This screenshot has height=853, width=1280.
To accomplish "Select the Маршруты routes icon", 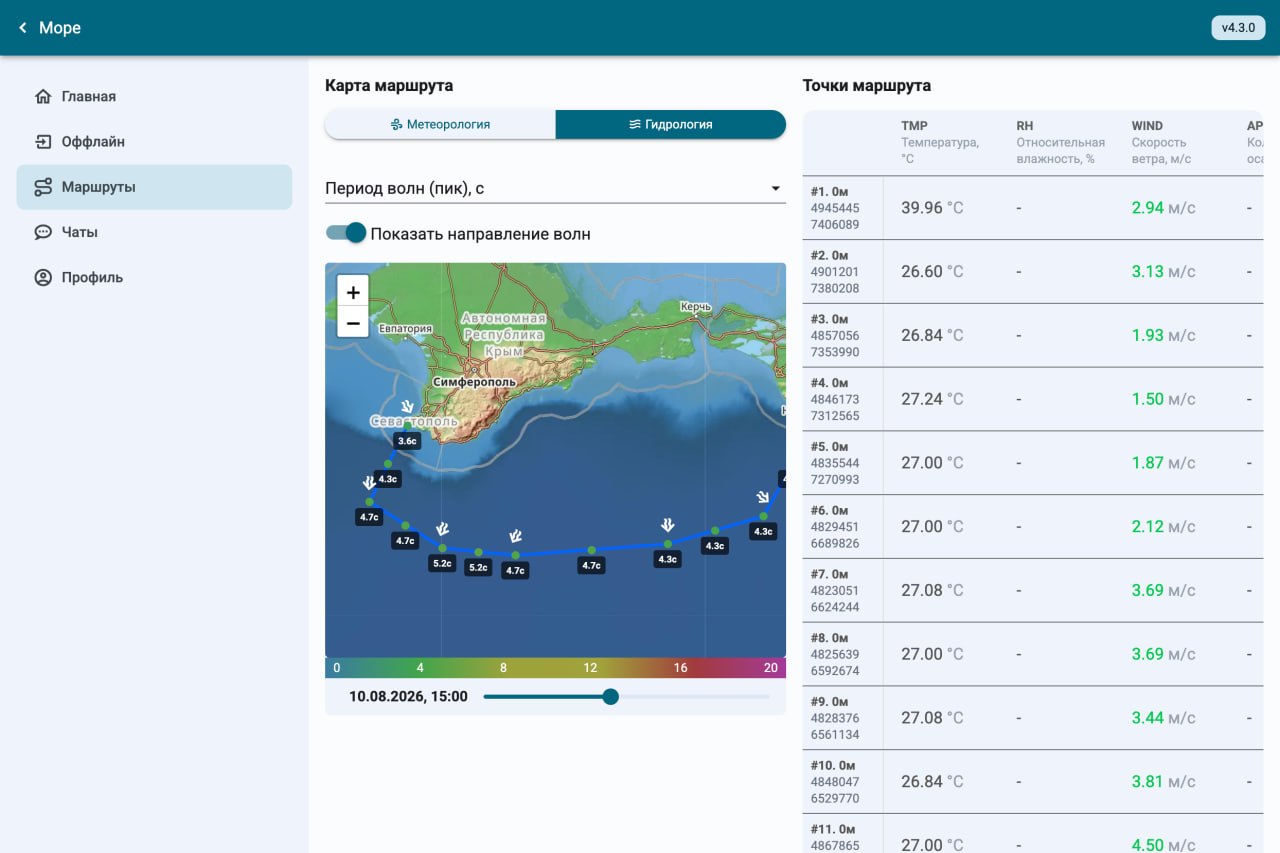I will click(43, 187).
